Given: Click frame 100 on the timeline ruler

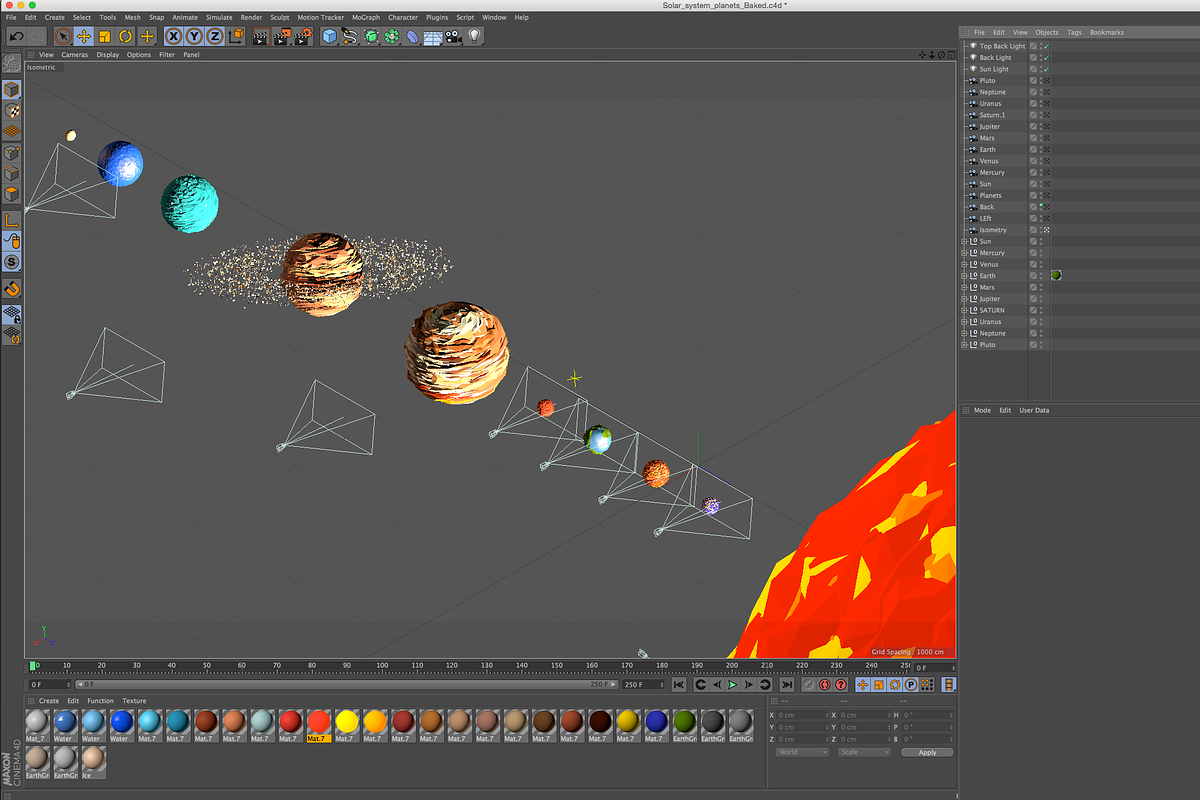Looking at the screenshot, I should pos(381,665).
